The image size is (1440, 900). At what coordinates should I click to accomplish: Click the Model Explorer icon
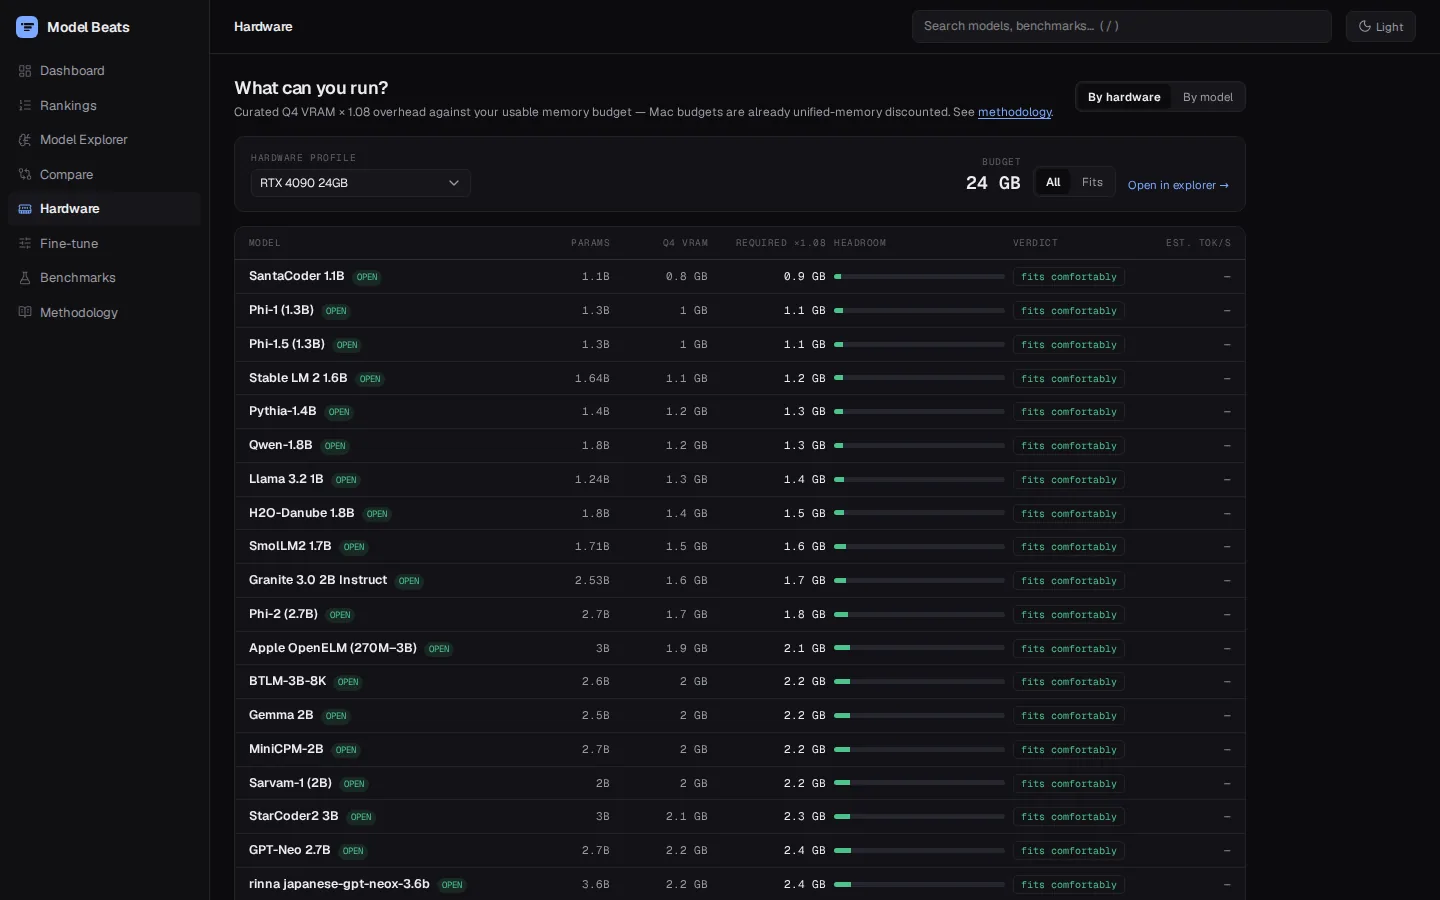click(25, 140)
